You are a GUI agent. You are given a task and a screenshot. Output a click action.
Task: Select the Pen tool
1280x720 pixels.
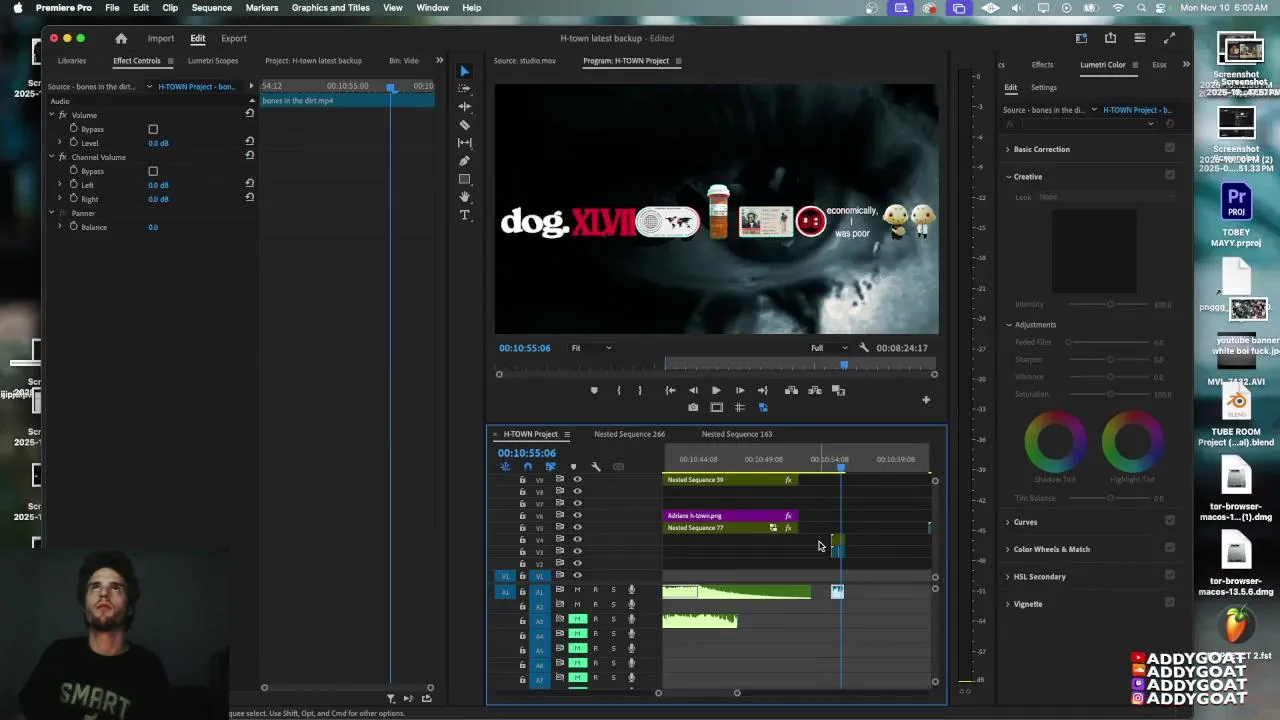click(464, 161)
